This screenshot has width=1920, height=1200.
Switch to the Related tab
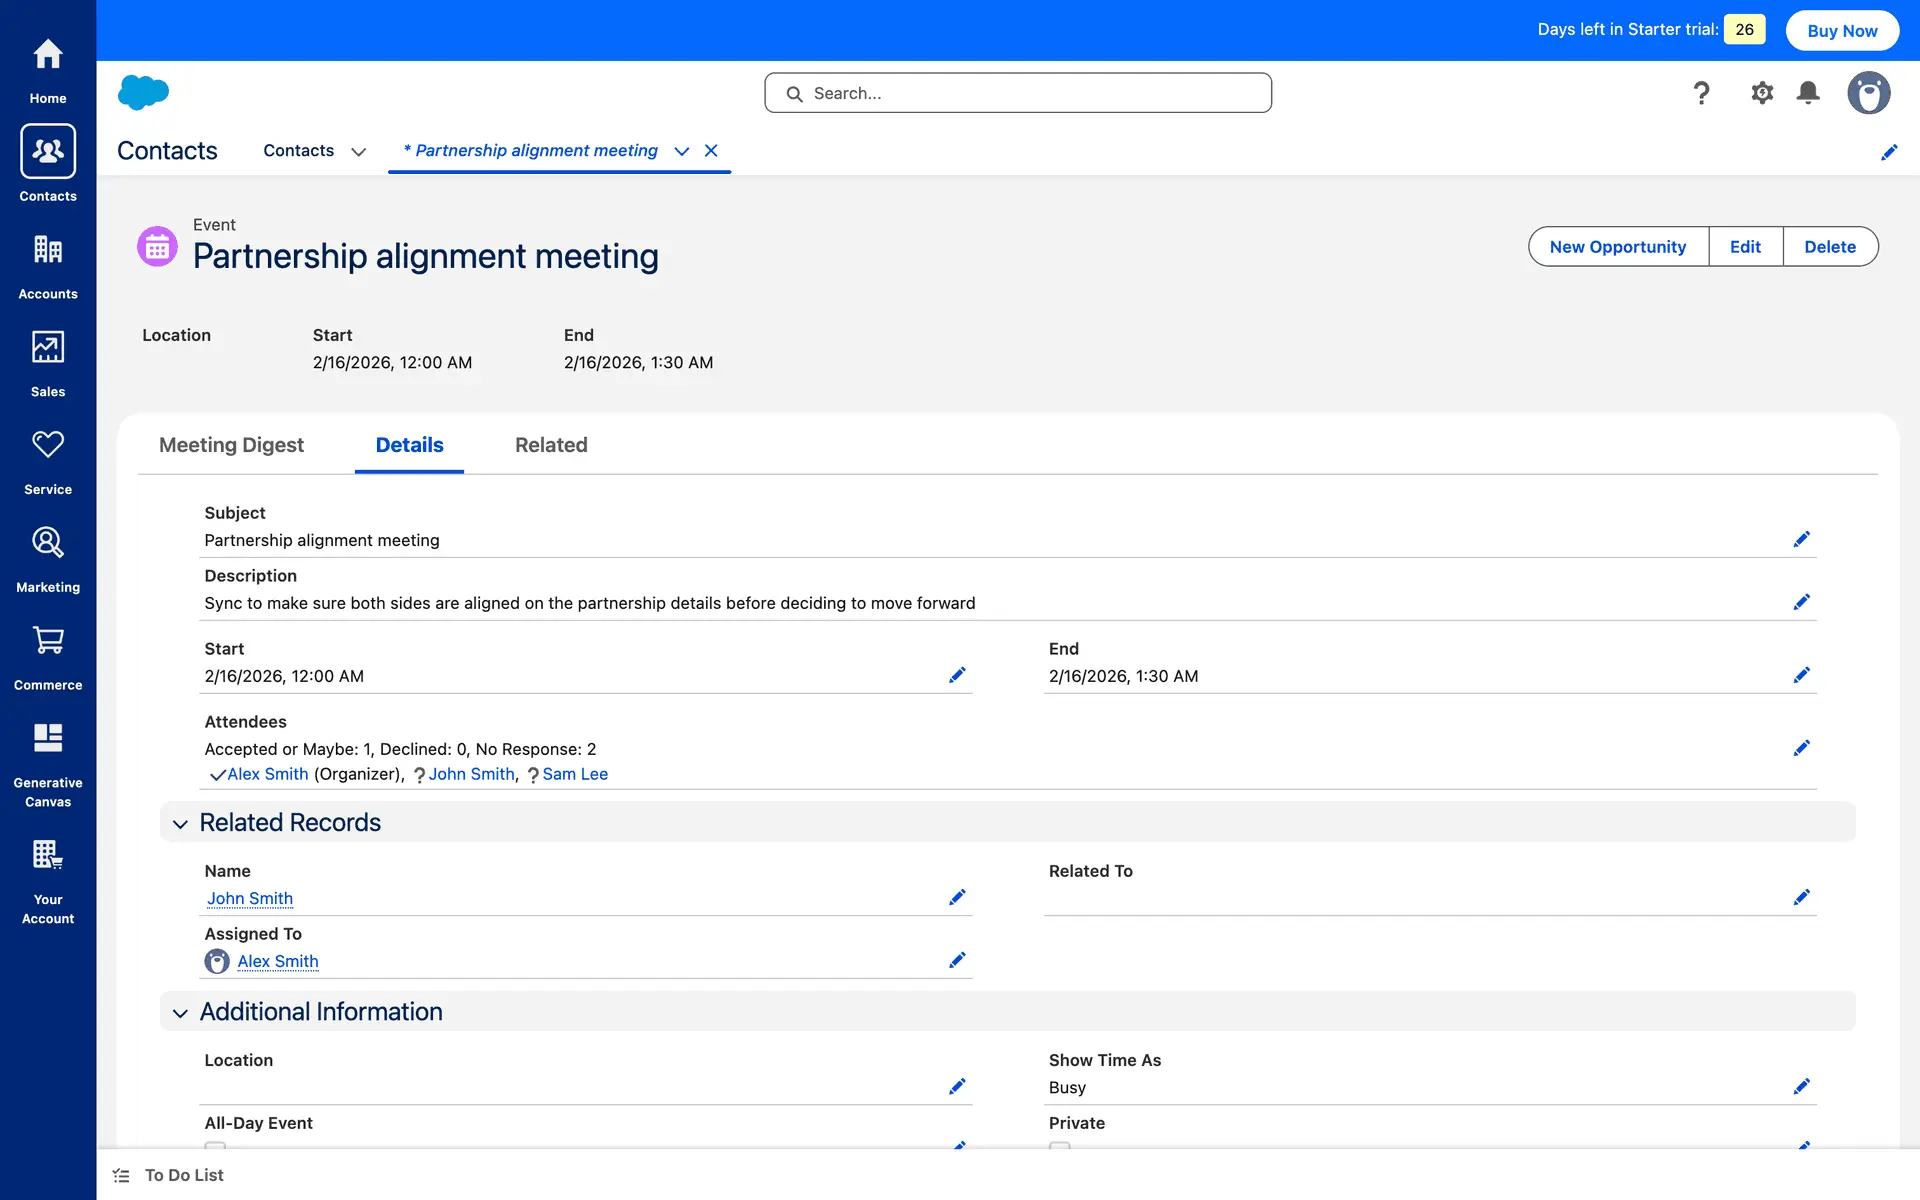click(x=551, y=445)
